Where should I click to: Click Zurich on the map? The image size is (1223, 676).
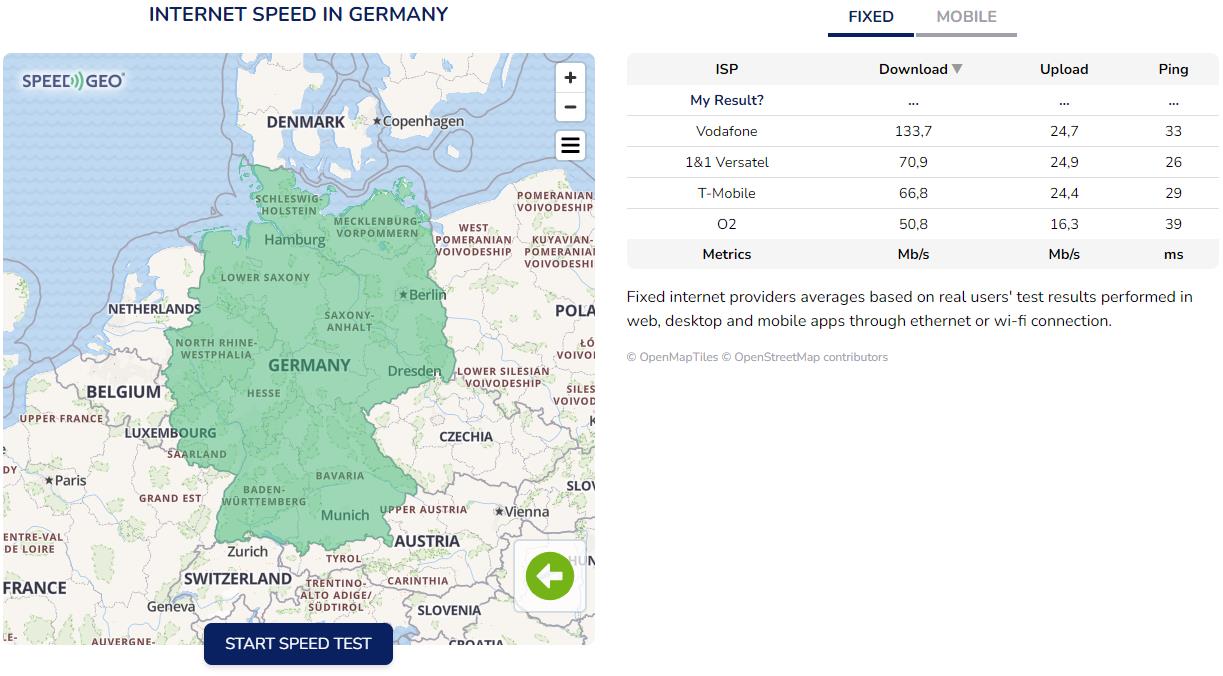coord(247,551)
